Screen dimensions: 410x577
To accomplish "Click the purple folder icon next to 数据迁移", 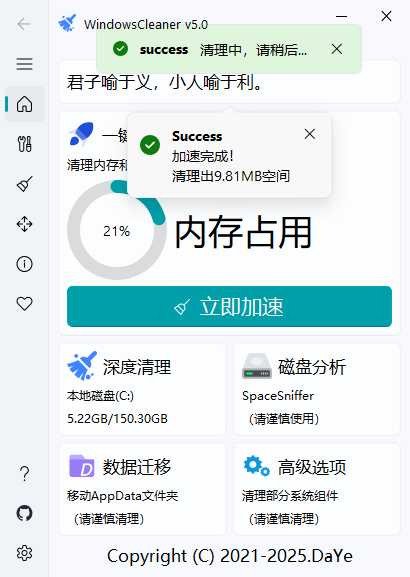I will [81, 466].
